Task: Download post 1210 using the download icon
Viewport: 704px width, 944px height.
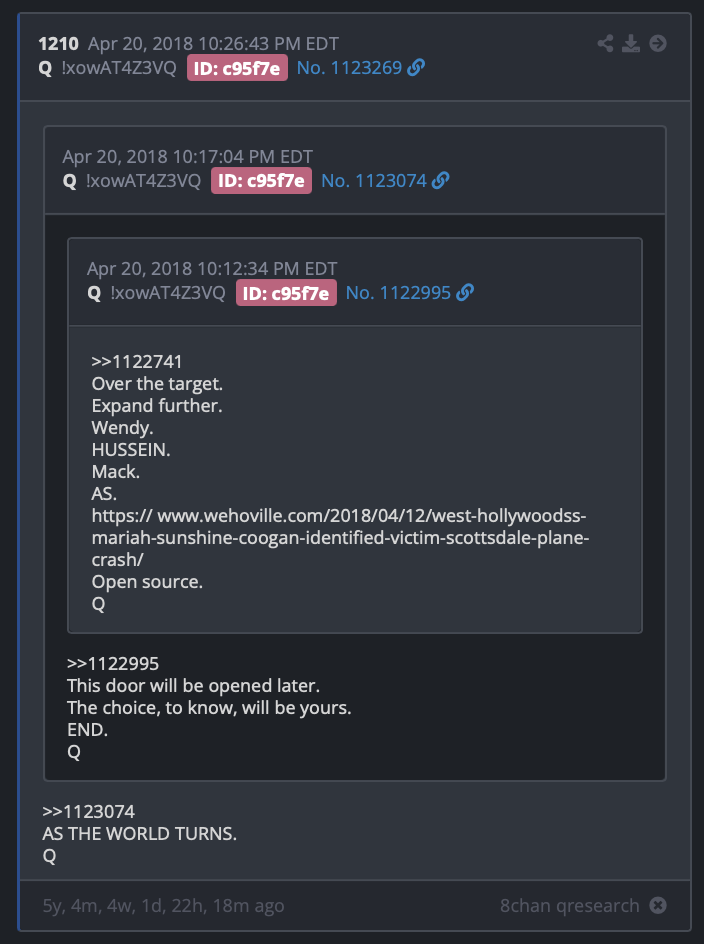Action: click(631, 43)
